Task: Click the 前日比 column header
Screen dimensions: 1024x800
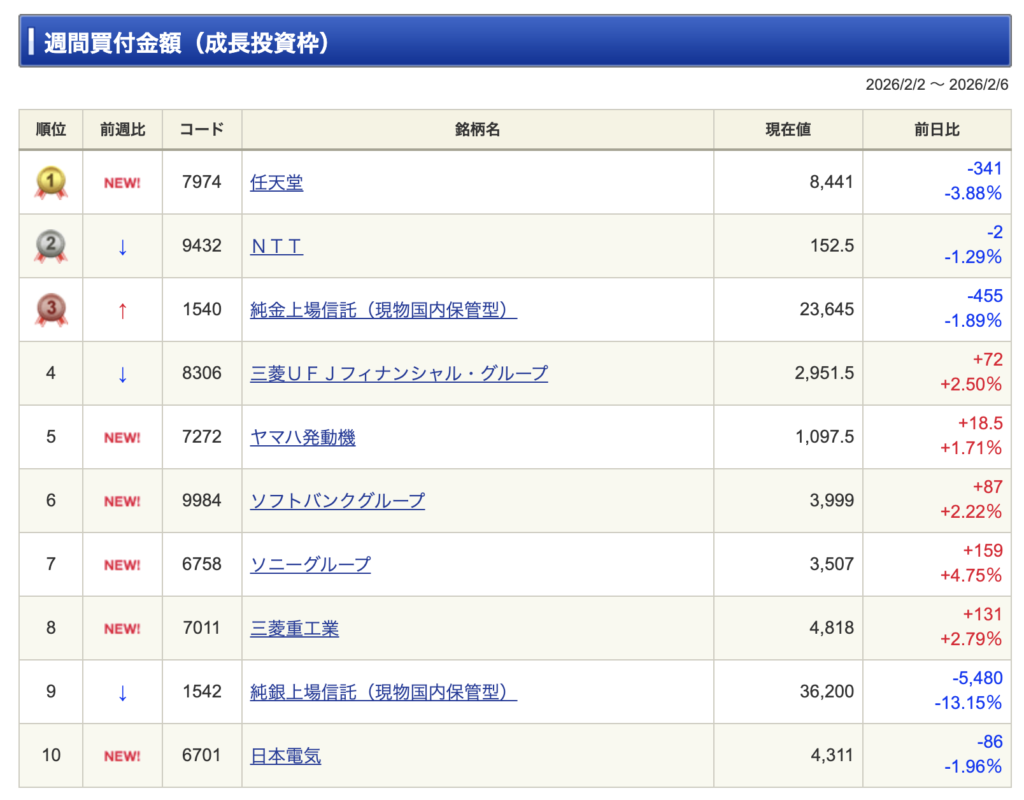Action: point(937,130)
